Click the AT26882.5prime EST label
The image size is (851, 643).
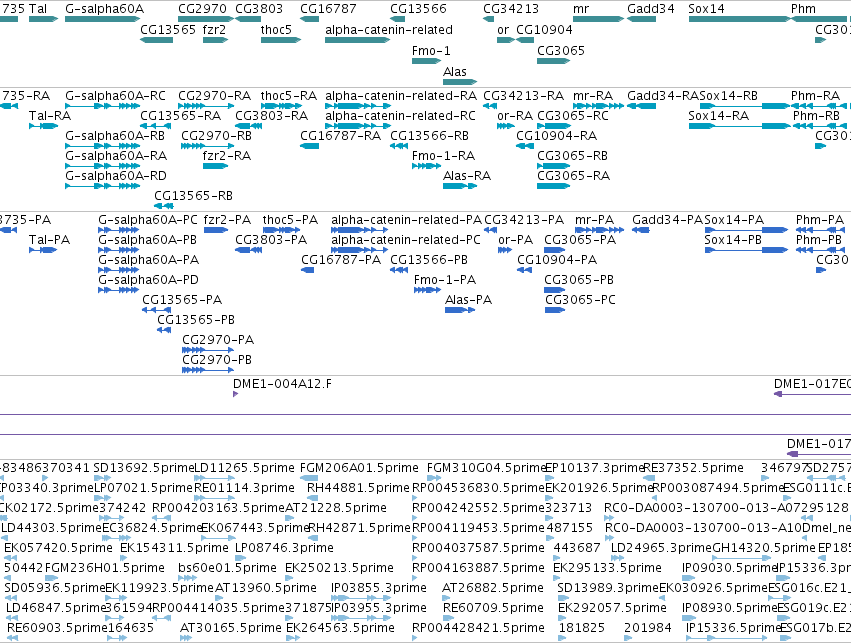(493, 589)
